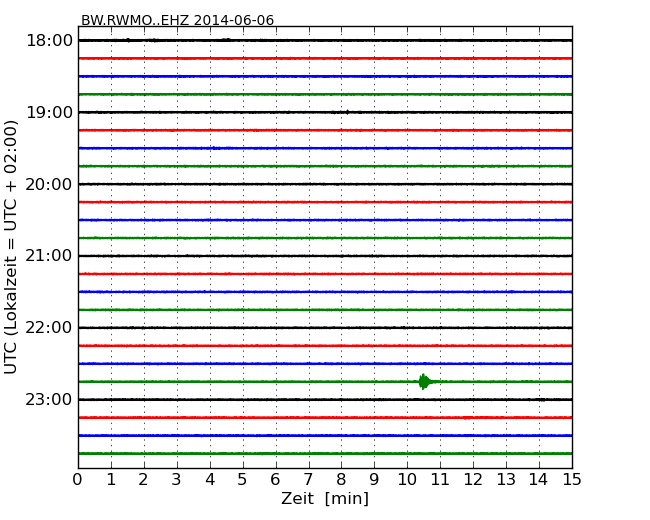
Task: Click the 1 tick label on x-axis
Action: (x=111, y=480)
